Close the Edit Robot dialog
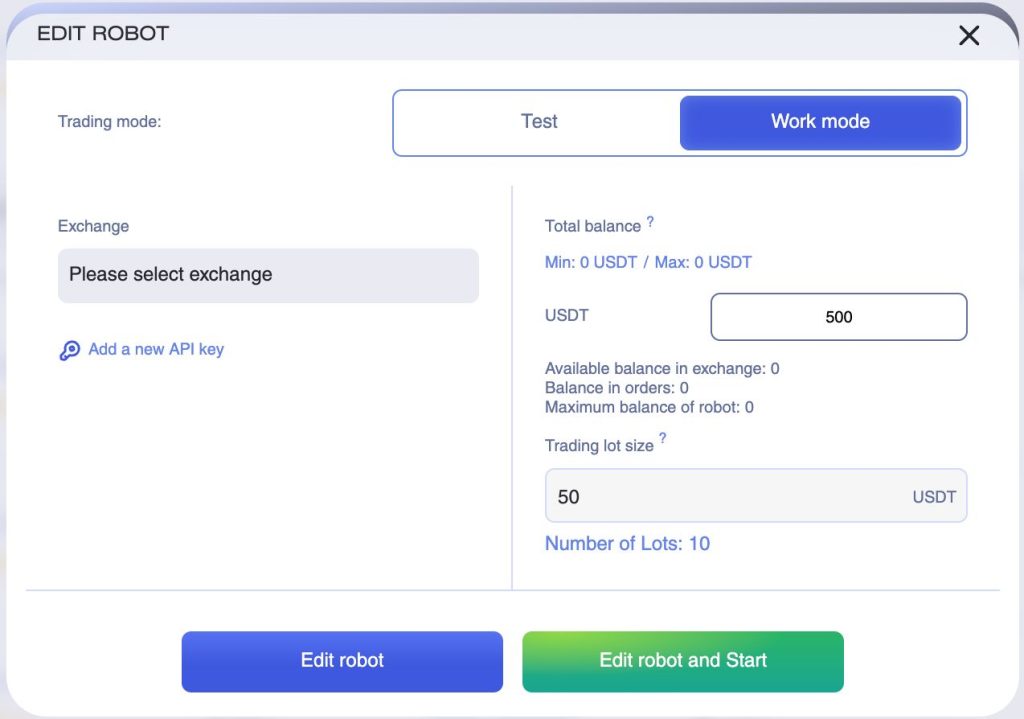The width and height of the screenshot is (1024, 719). tap(968, 36)
